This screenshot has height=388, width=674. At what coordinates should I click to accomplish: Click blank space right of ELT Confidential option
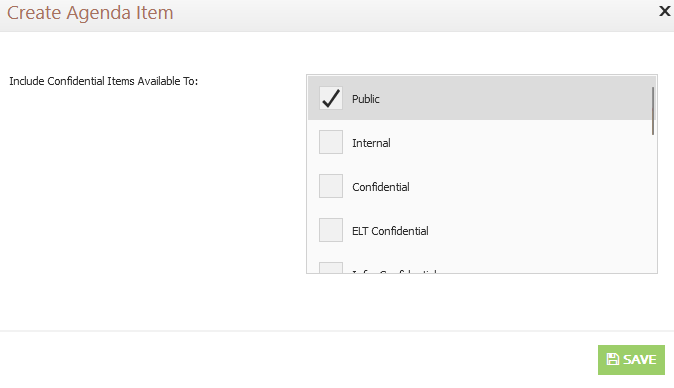click(x=539, y=231)
